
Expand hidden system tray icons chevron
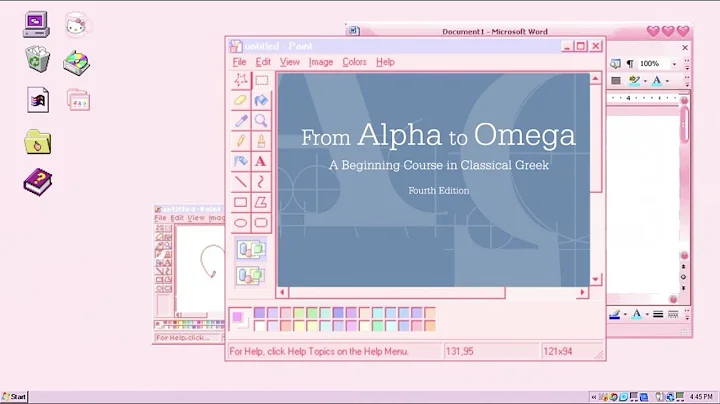click(594, 397)
